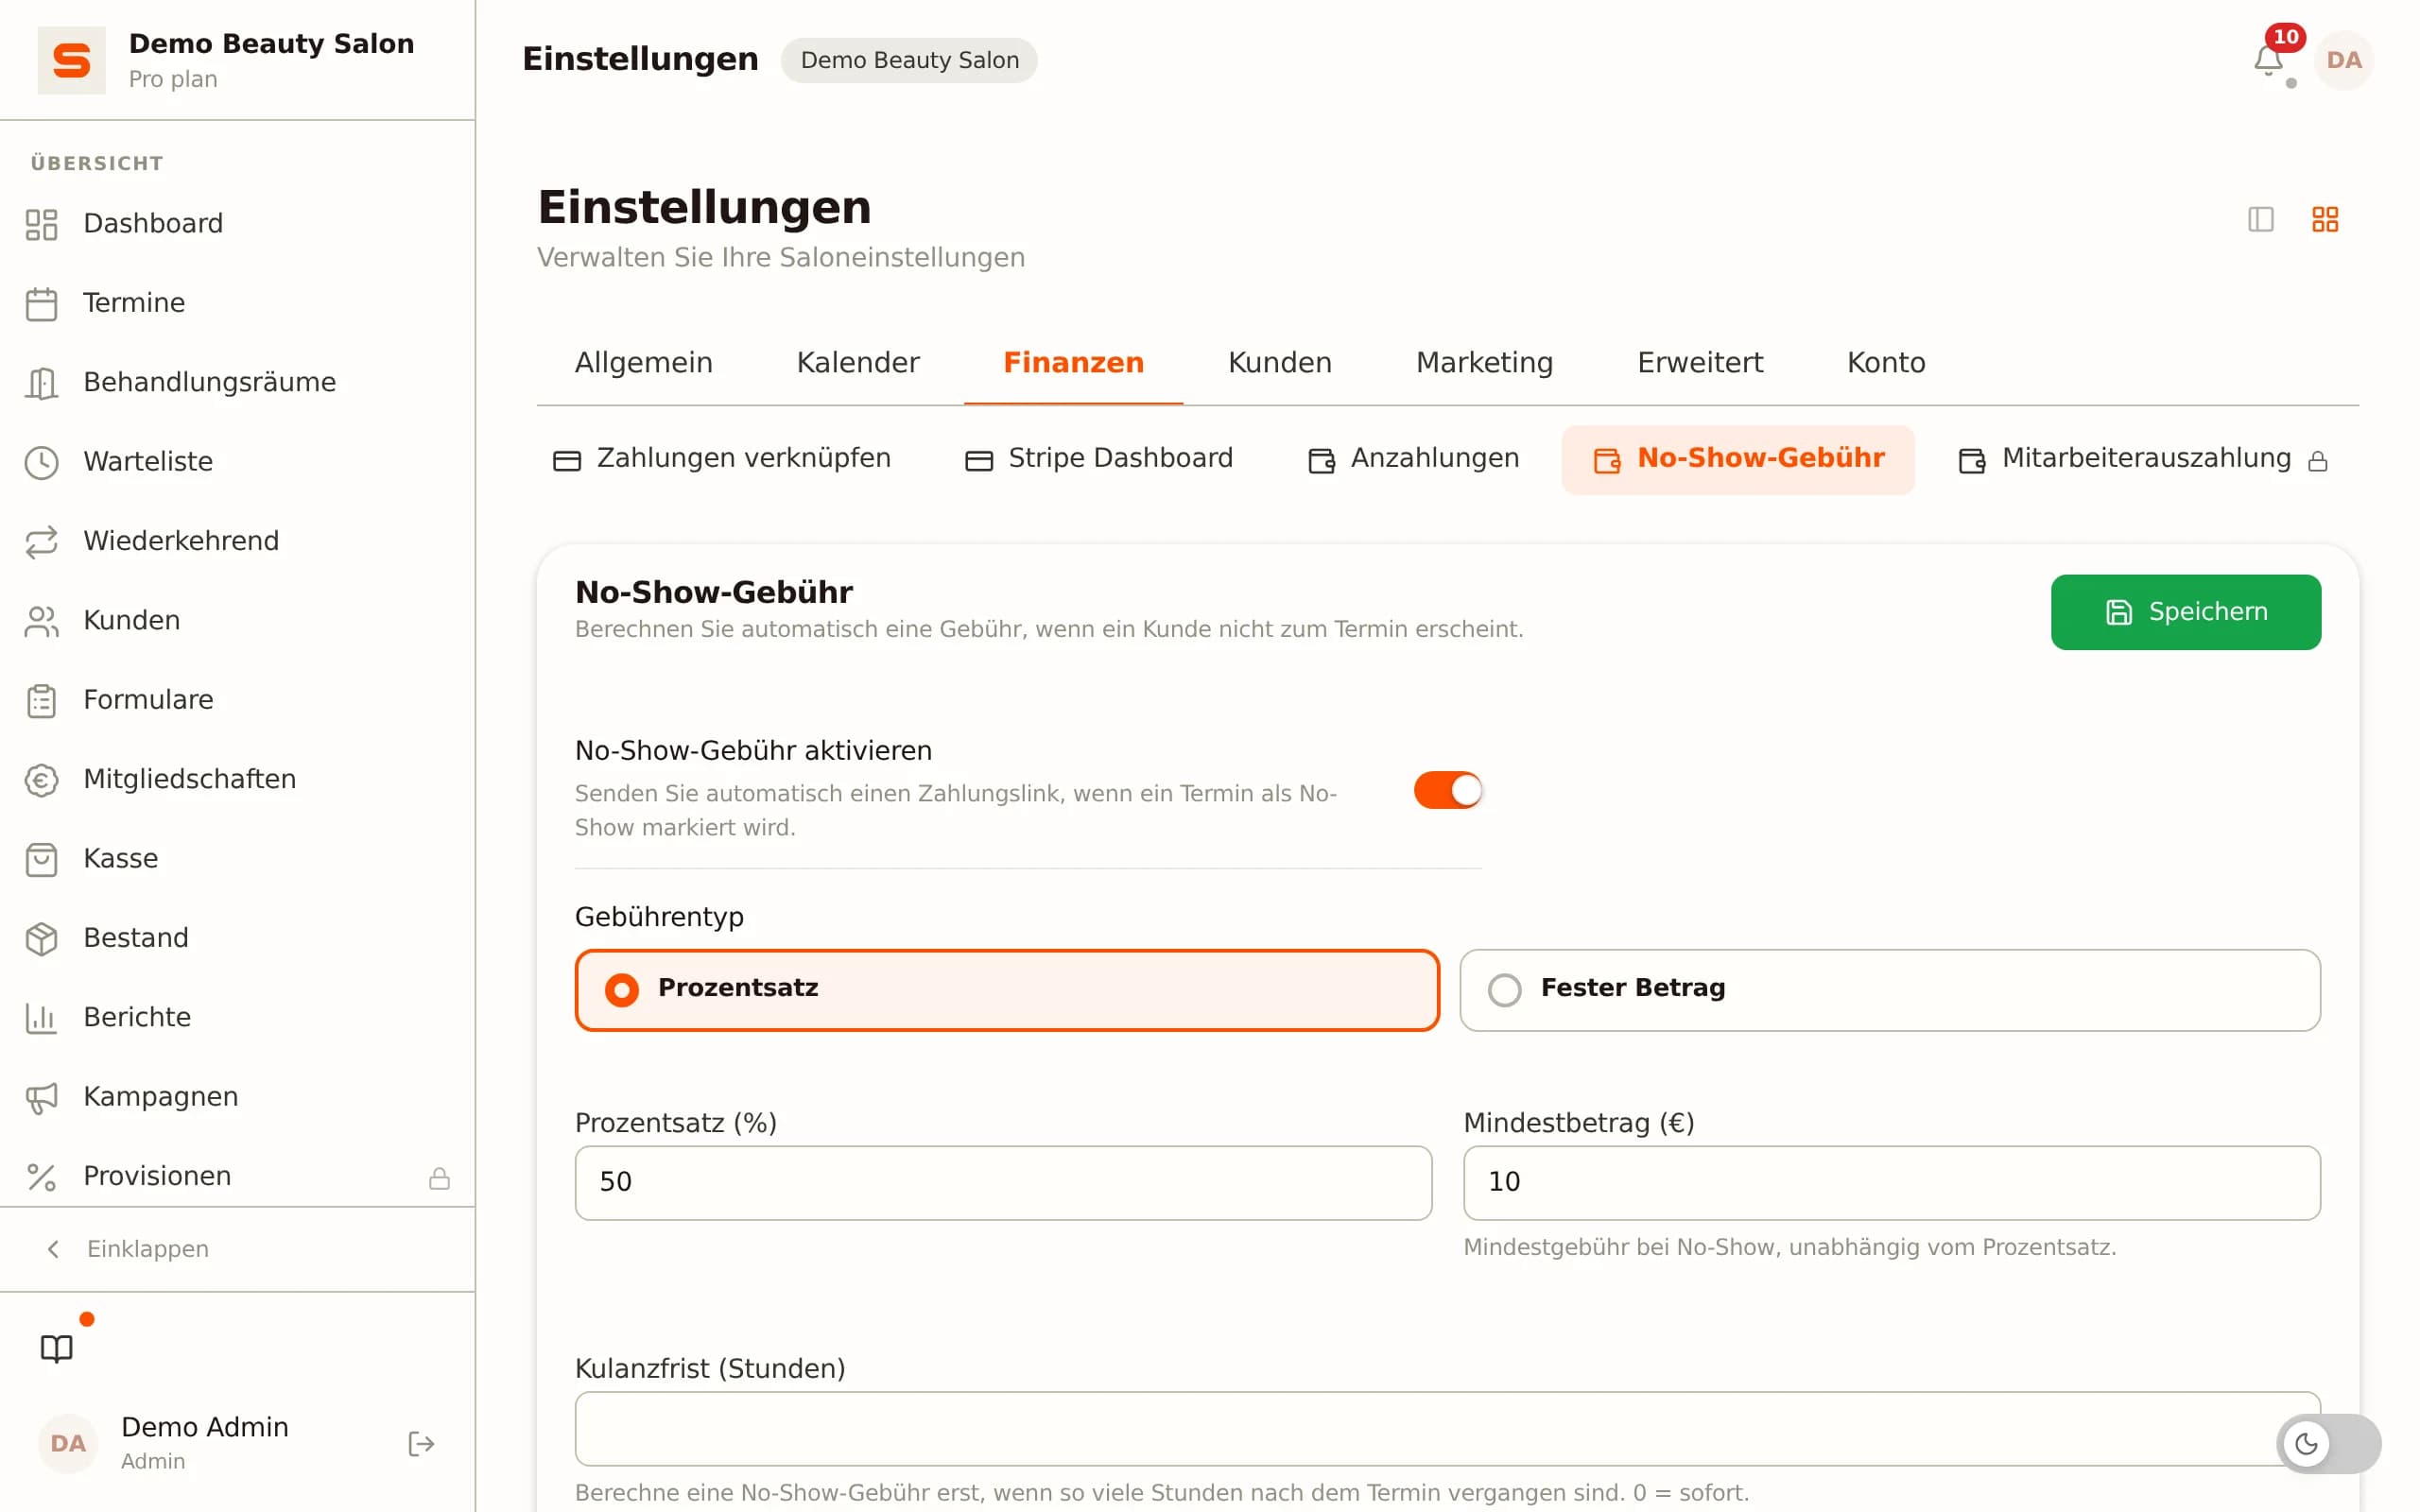Click the Kampagnen megaphone icon

tap(41, 1097)
